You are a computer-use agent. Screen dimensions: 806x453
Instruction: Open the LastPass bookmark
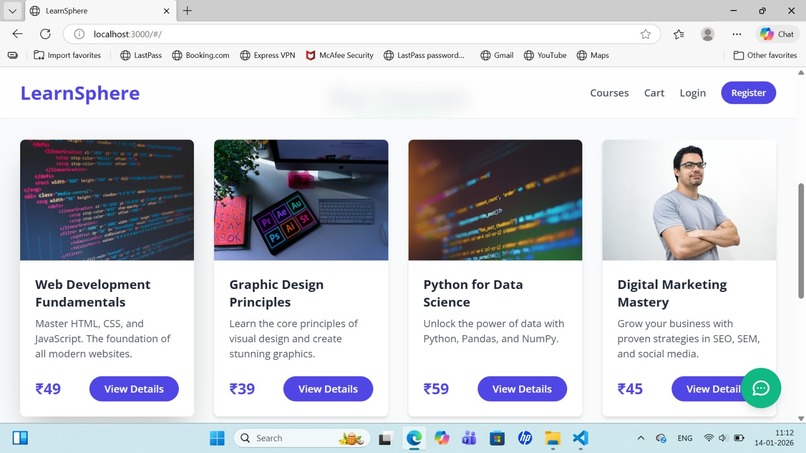pyautogui.click(x=141, y=55)
